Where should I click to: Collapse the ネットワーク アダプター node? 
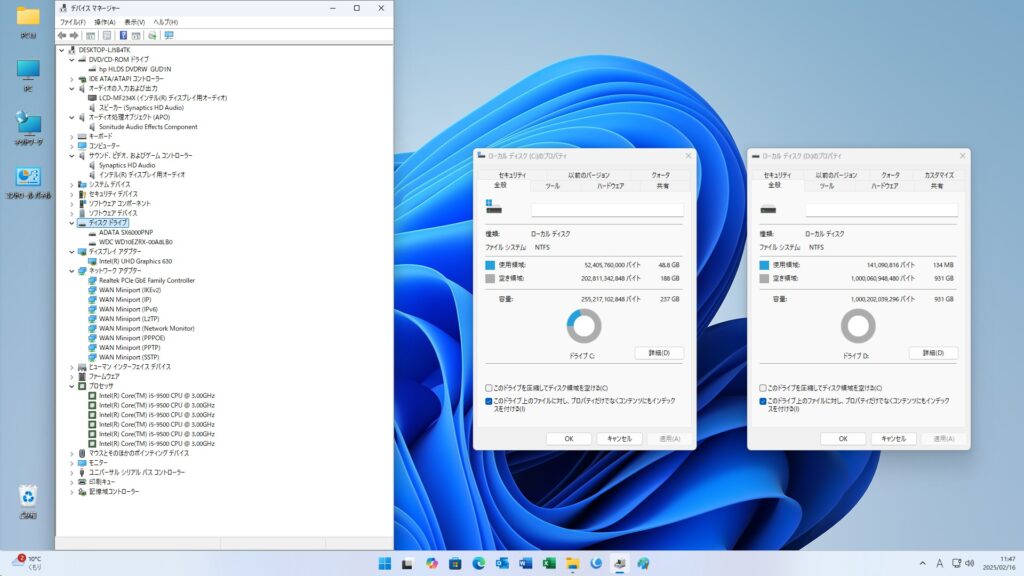[71, 271]
